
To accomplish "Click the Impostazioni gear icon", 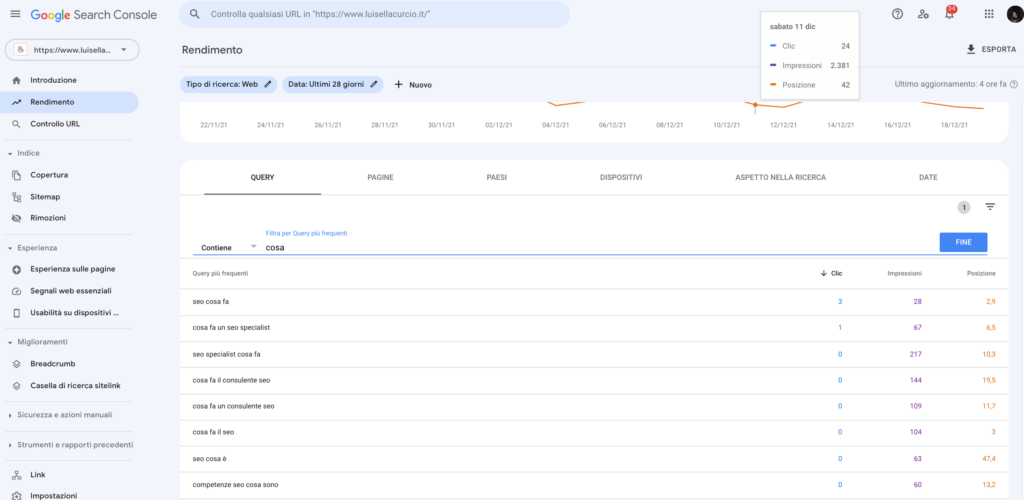I will [x=16, y=495].
